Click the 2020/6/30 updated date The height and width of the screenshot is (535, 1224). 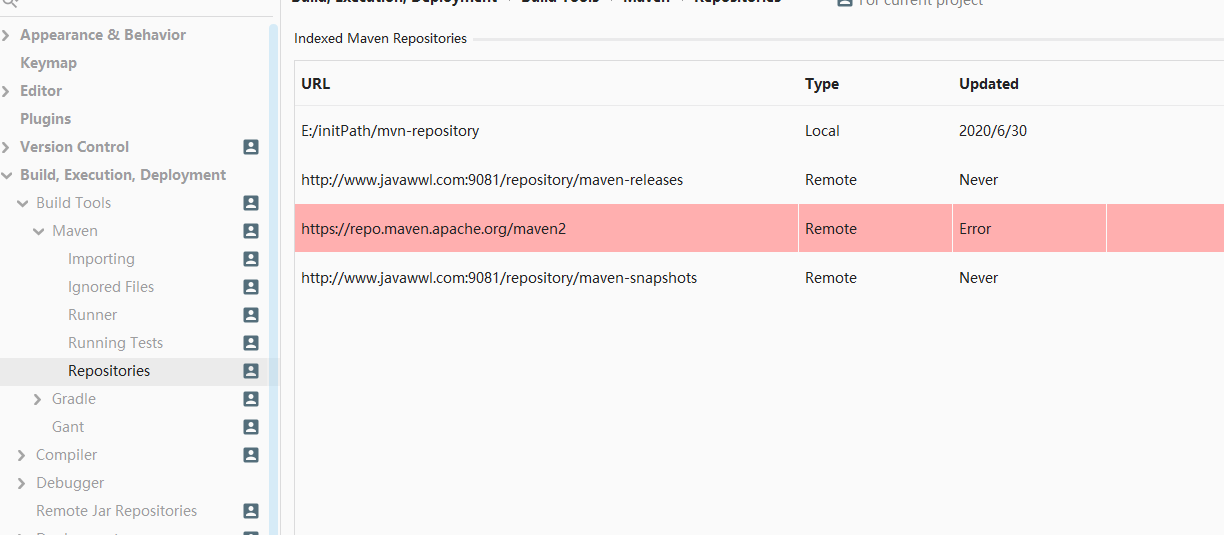coord(993,131)
